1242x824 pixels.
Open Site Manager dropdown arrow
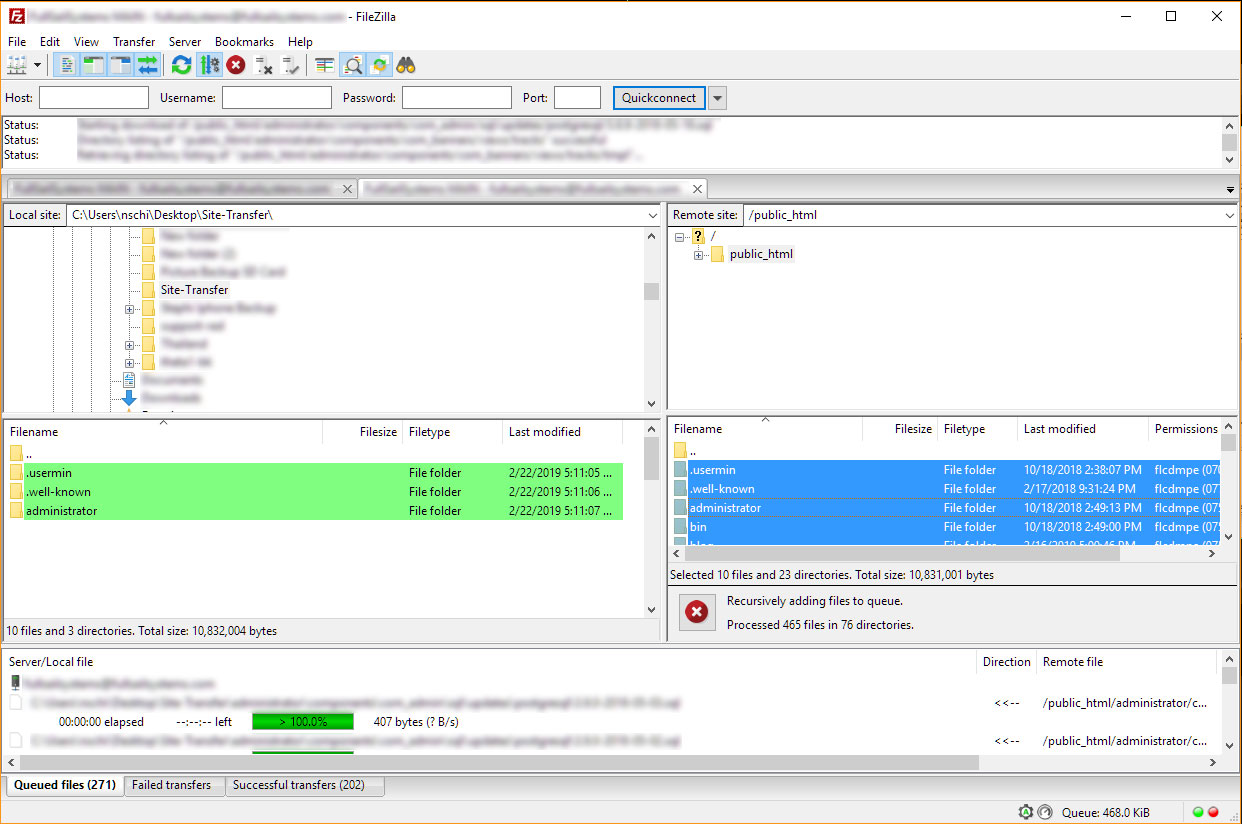pos(38,65)
